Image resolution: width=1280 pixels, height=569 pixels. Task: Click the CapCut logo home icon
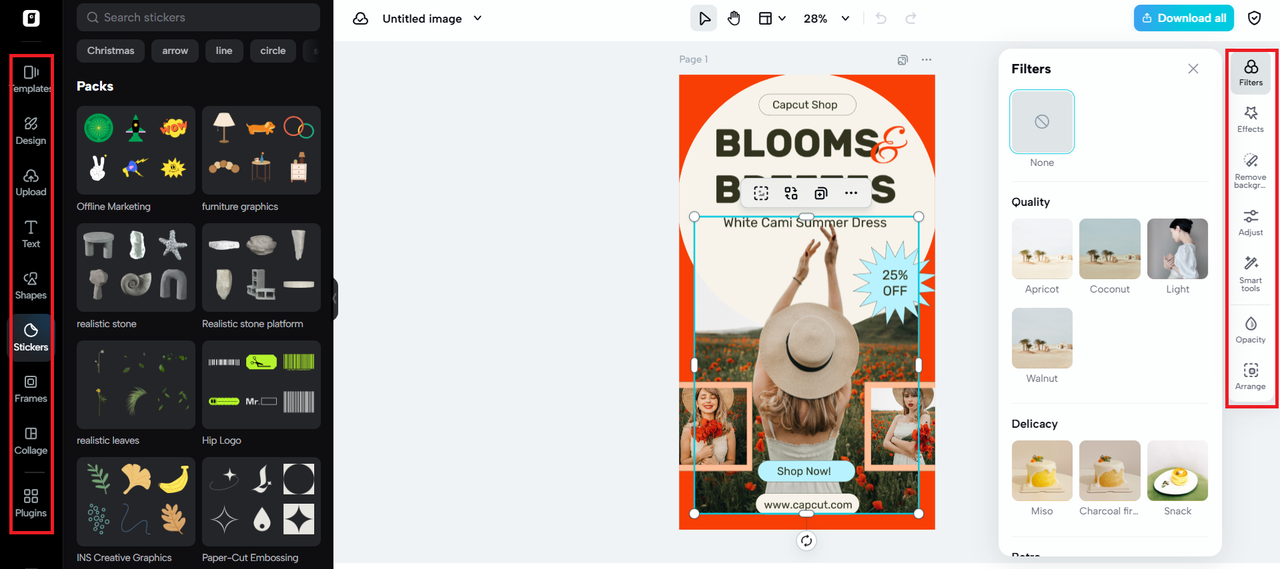click(x=31, y=18)
